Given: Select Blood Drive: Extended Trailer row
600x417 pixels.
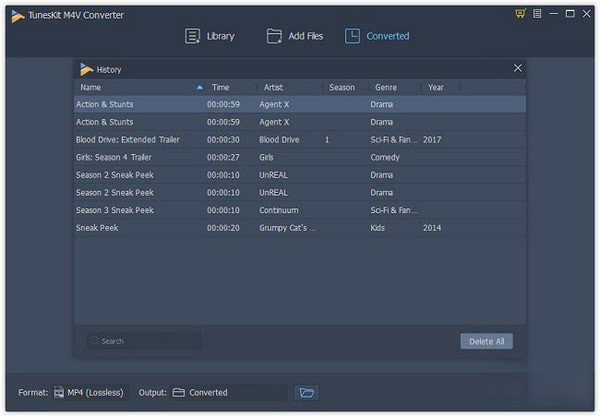Looking at the screenshot, I should tap(300, 140).
